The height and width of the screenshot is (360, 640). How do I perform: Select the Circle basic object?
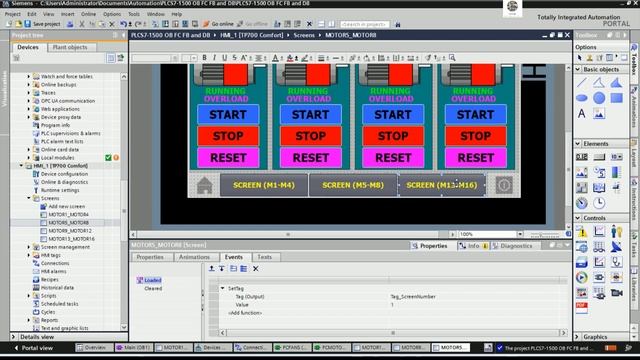coord(599,98)
